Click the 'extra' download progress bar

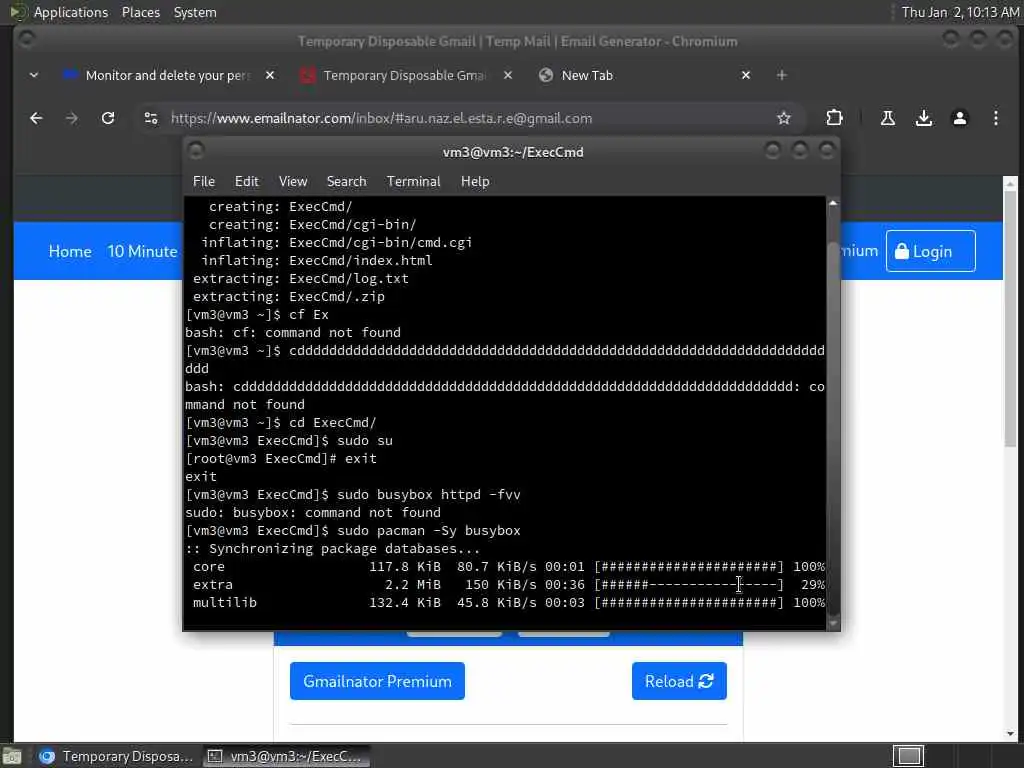[x=688, y=584]
